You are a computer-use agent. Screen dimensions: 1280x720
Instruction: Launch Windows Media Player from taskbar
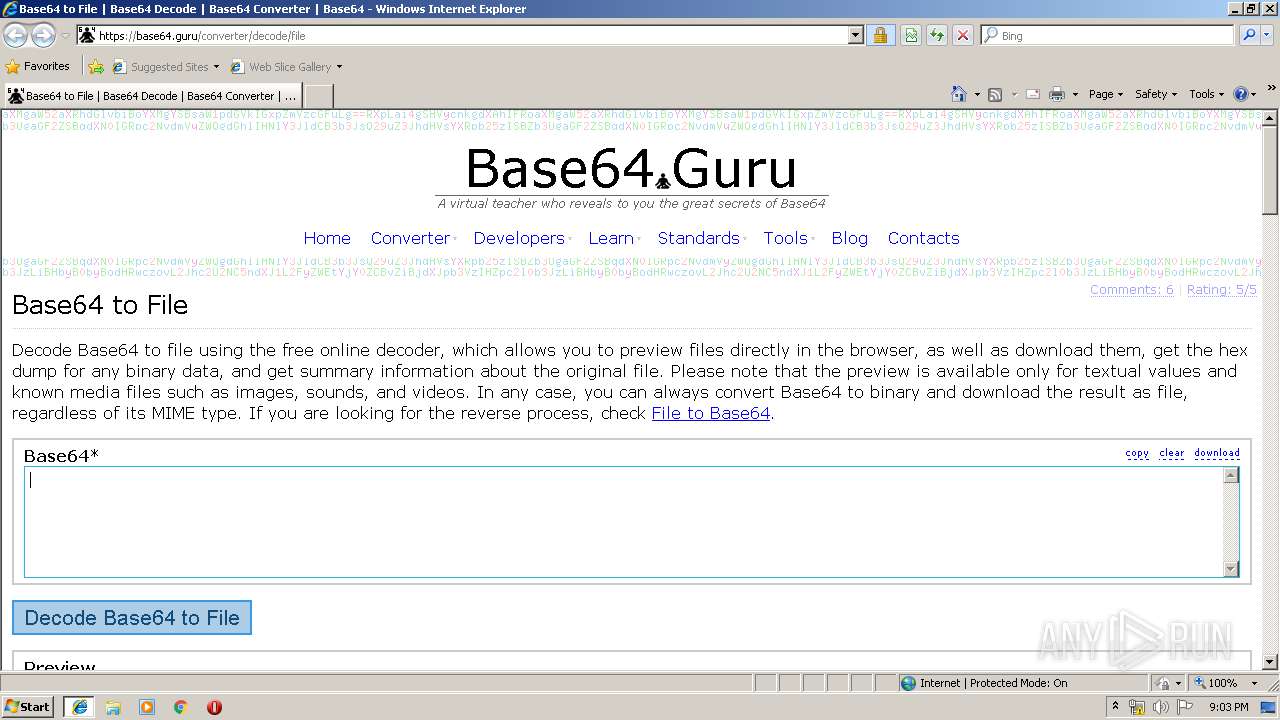pos(147,707)
